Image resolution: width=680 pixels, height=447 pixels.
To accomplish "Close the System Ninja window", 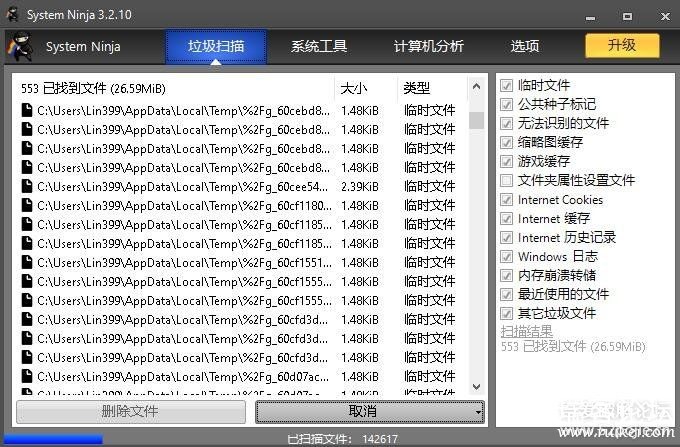I will click(665, 16).
